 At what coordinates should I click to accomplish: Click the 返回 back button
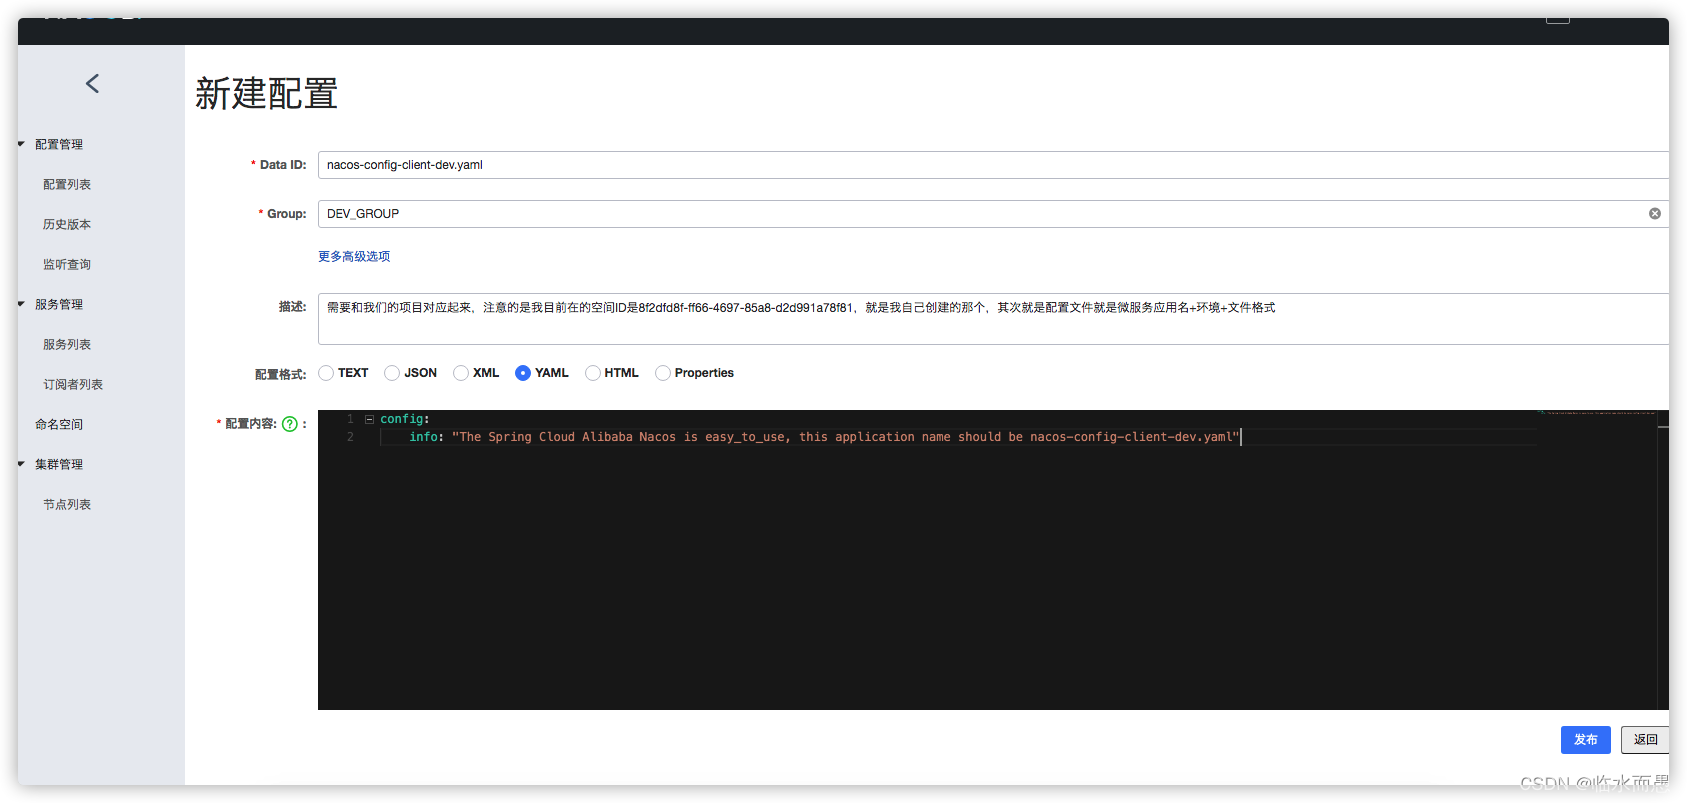[1646, 740]
